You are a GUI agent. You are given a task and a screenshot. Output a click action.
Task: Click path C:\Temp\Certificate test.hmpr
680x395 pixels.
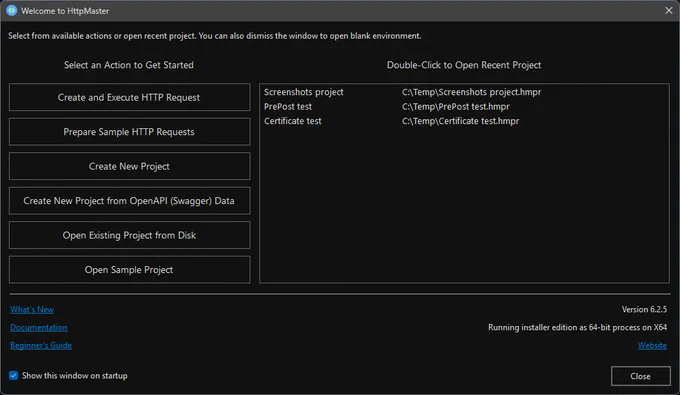tap(460, 121)
